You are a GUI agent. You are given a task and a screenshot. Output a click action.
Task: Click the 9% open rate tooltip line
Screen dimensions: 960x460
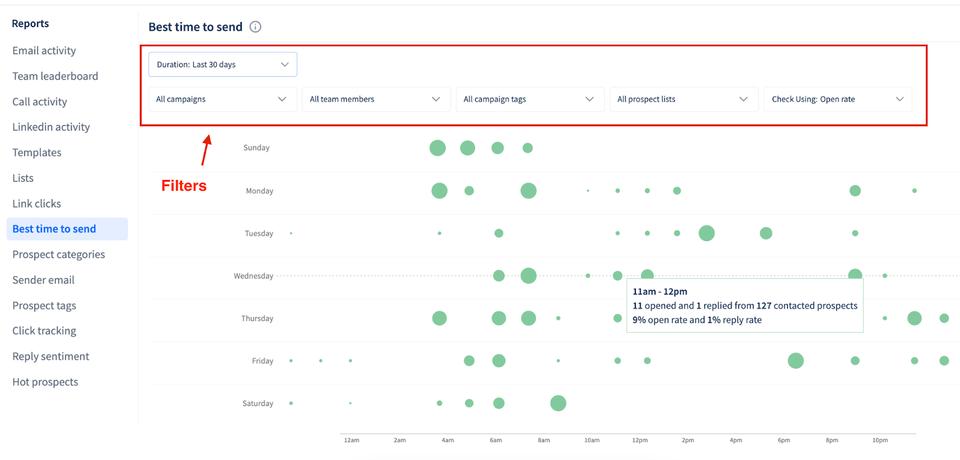[x=697, y=320]
